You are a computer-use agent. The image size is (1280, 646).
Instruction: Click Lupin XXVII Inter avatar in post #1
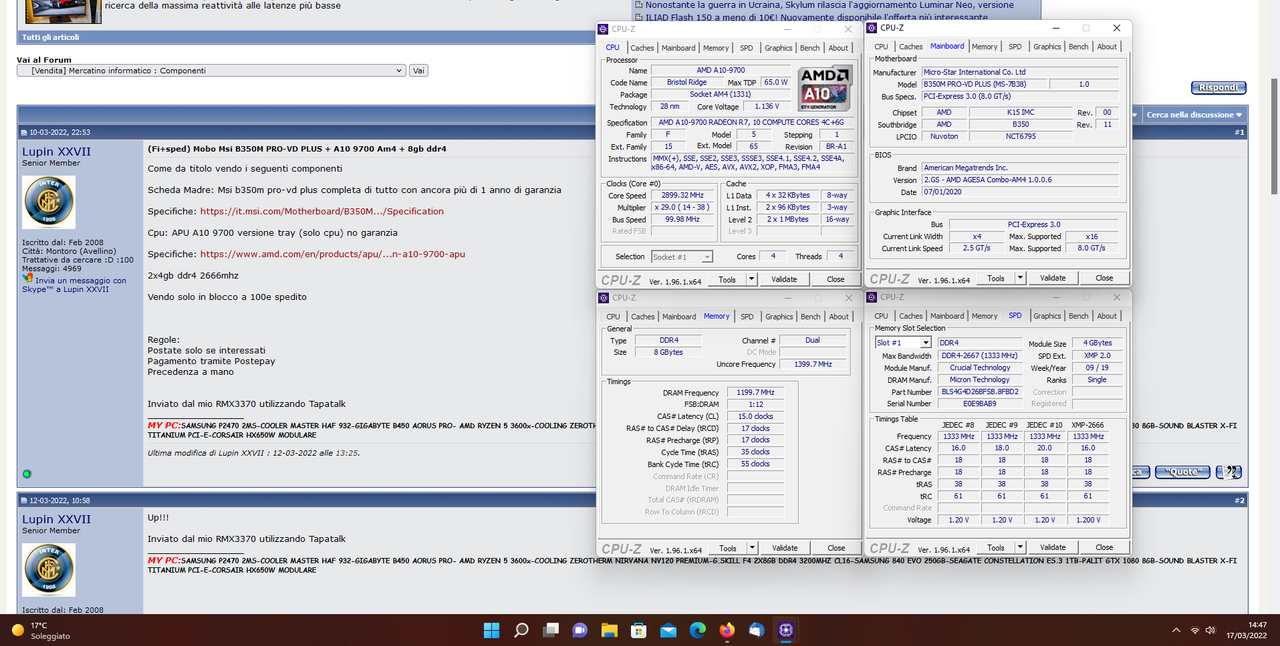coord(49,203)
